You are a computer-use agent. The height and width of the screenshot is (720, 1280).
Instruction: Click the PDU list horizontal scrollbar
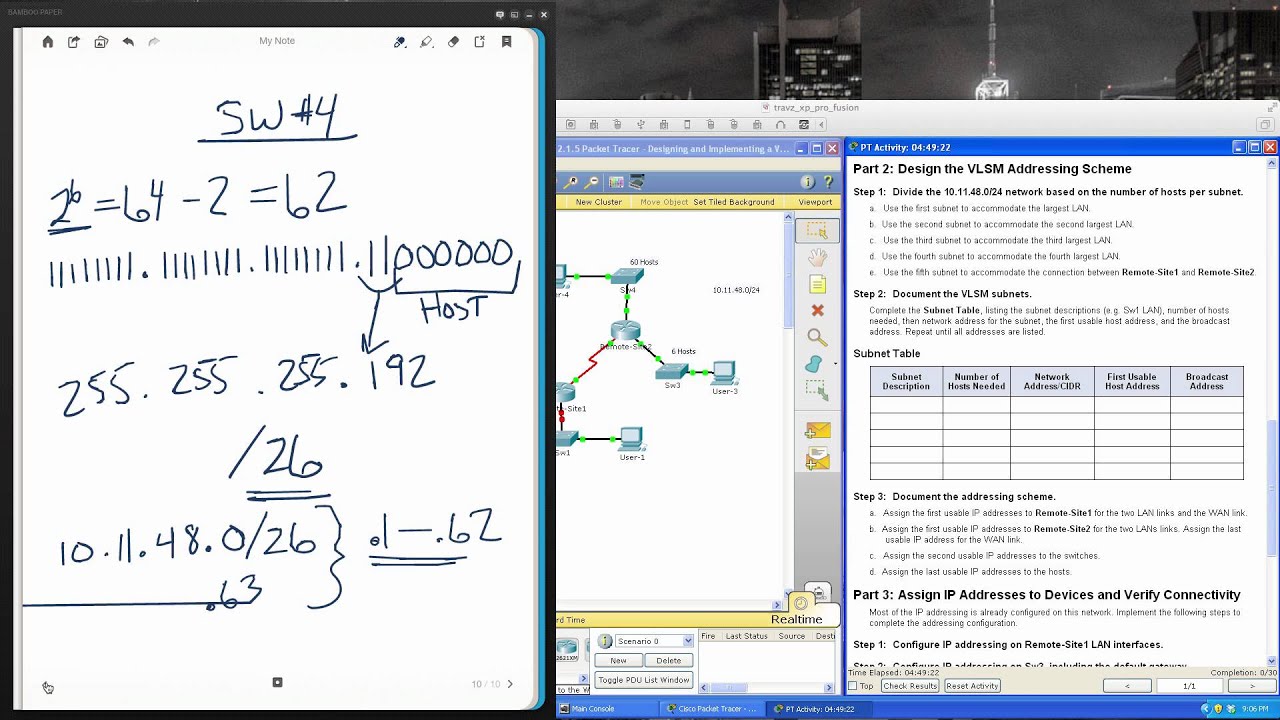coord(765,688)
